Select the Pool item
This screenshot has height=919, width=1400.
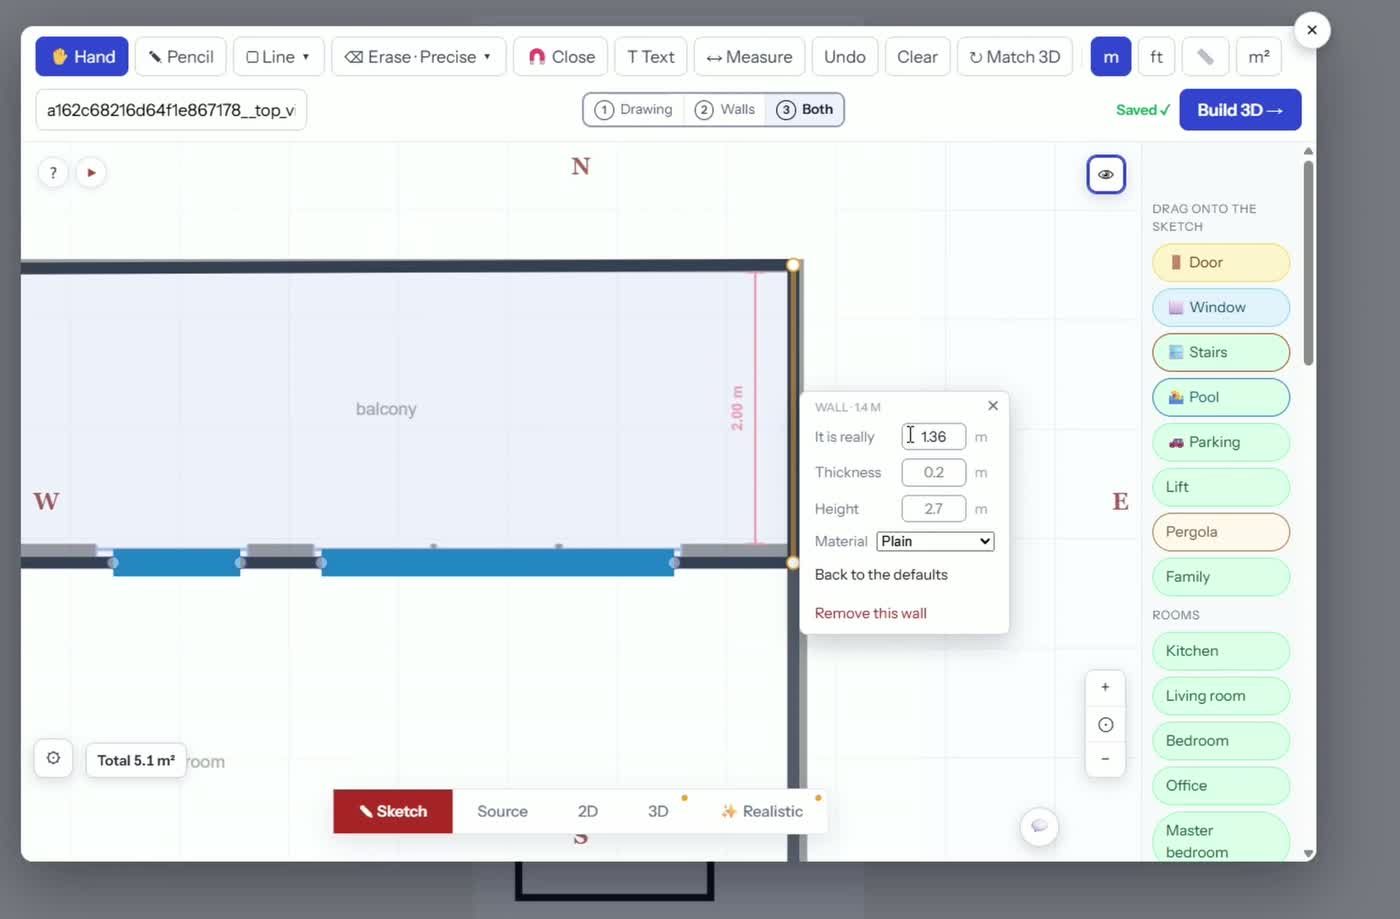click(1221, 397)
